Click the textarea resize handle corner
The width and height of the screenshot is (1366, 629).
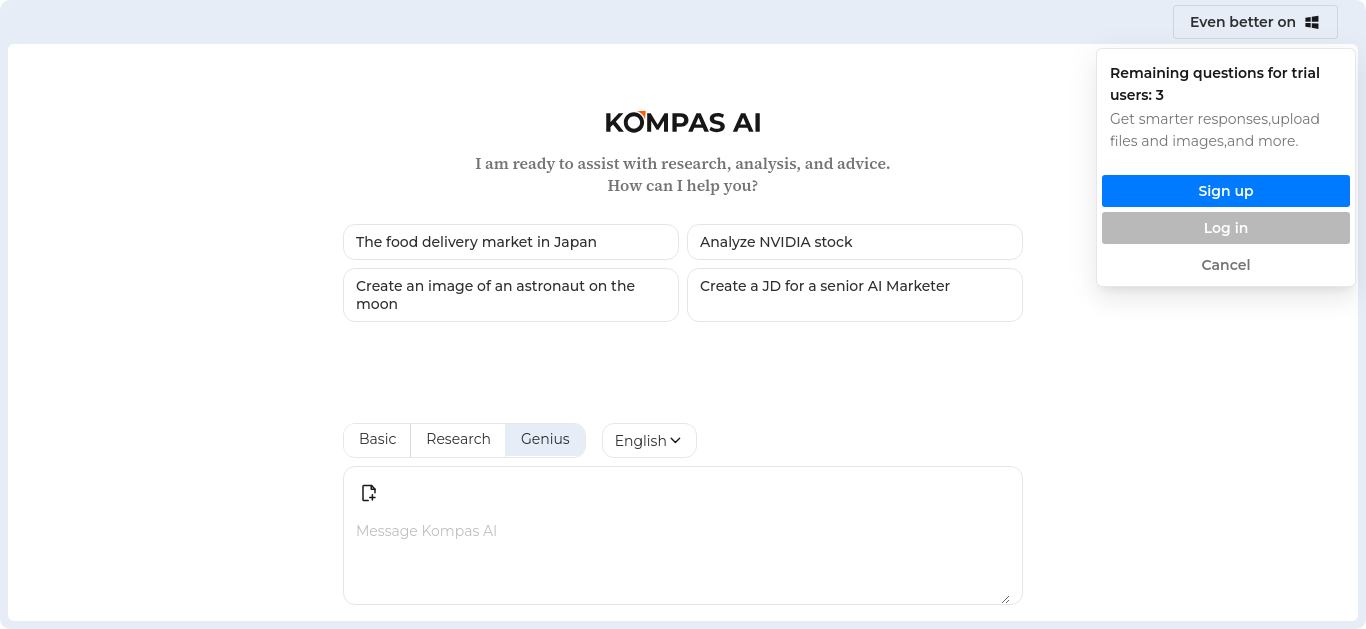tap(1005, 598)
